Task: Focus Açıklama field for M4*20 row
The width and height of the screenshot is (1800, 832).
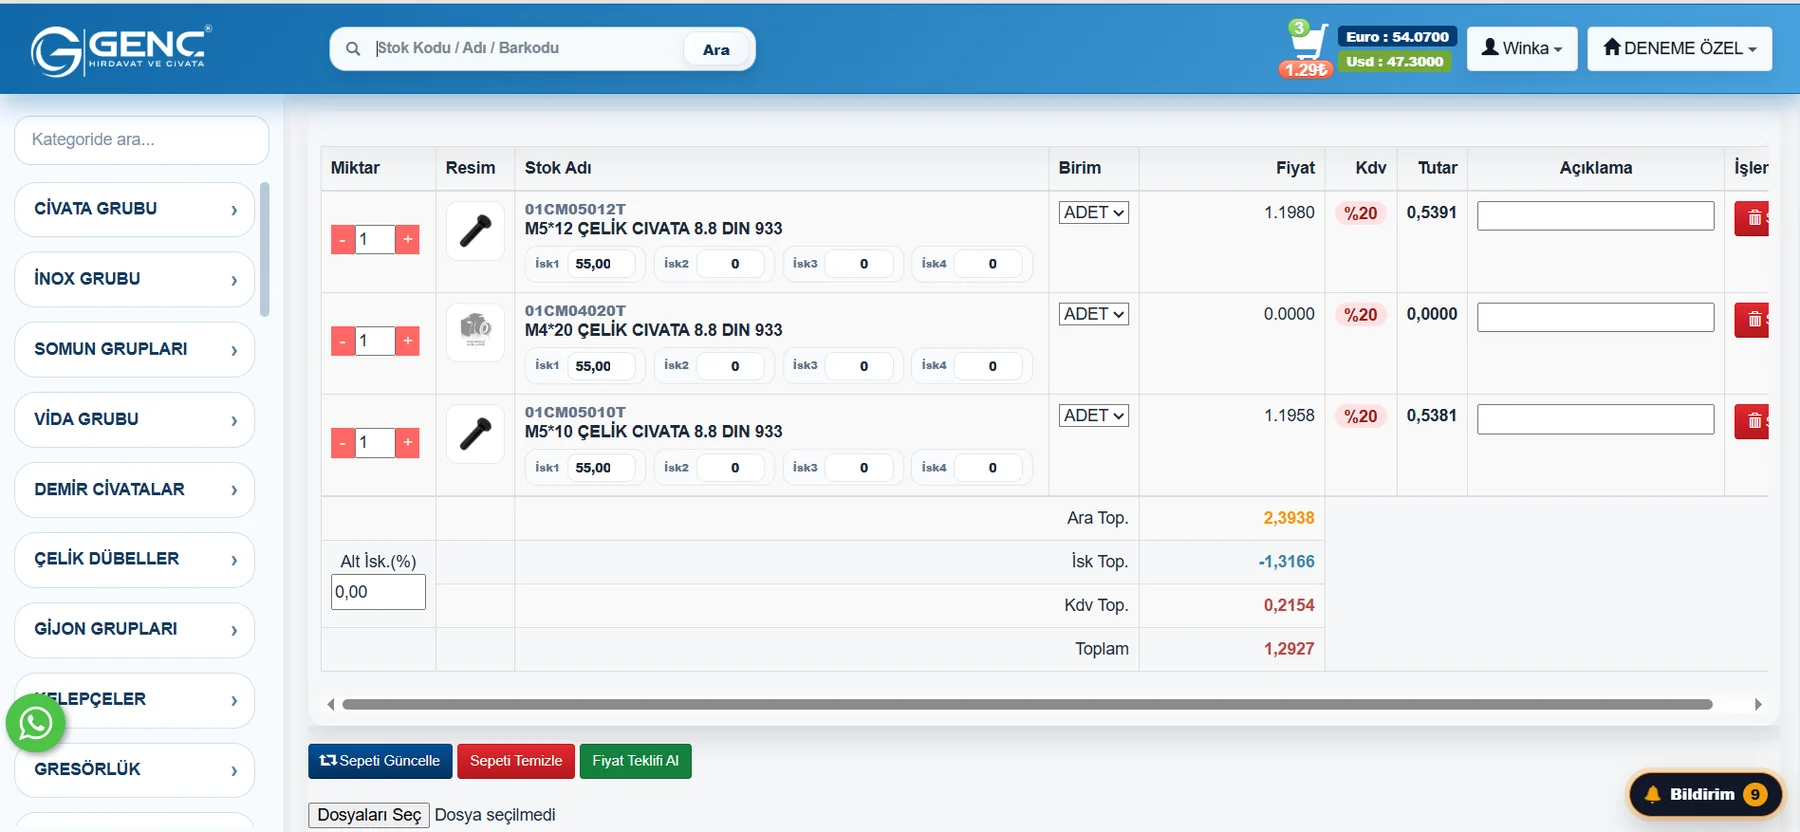Action: 1595,318
